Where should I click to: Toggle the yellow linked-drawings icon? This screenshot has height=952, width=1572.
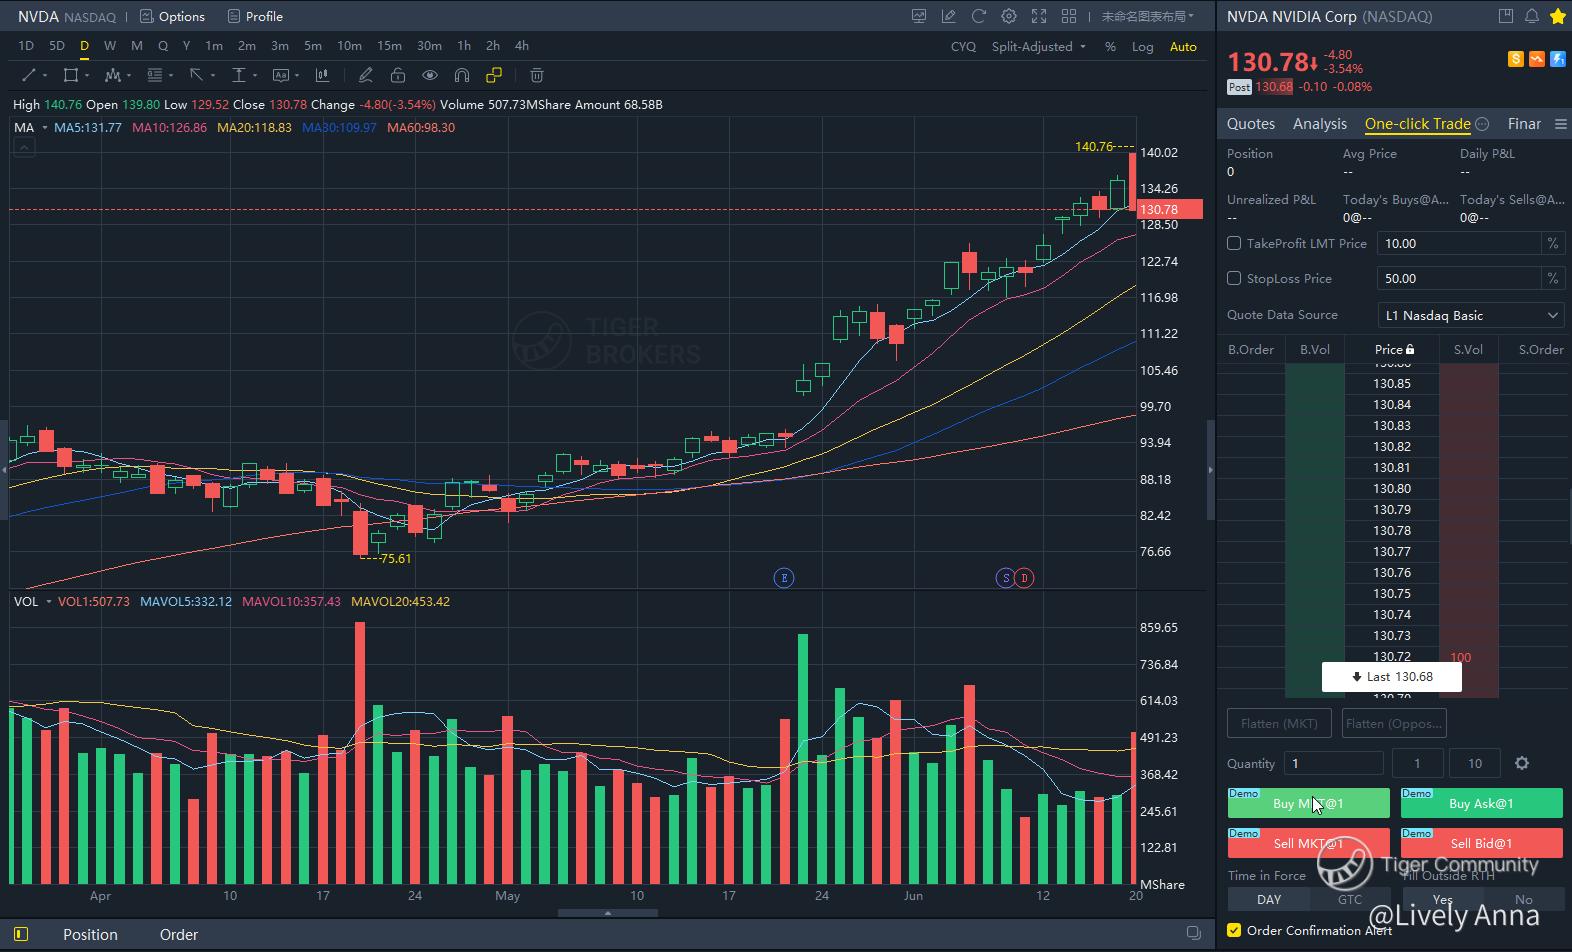pos(494,75)
